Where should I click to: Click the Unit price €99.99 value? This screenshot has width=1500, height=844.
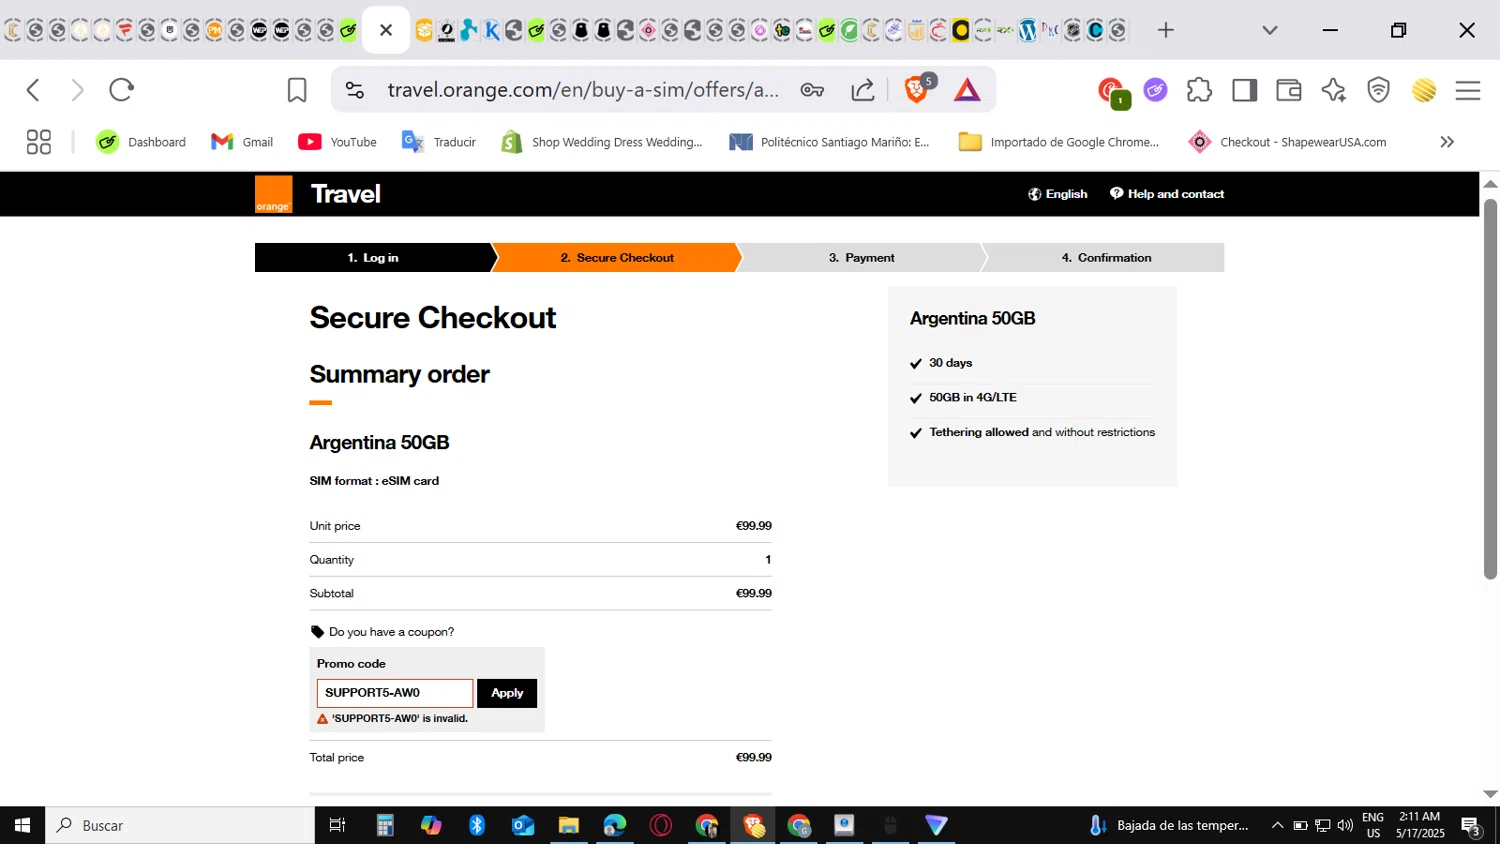pyautogui.click(x=753, y=526)
